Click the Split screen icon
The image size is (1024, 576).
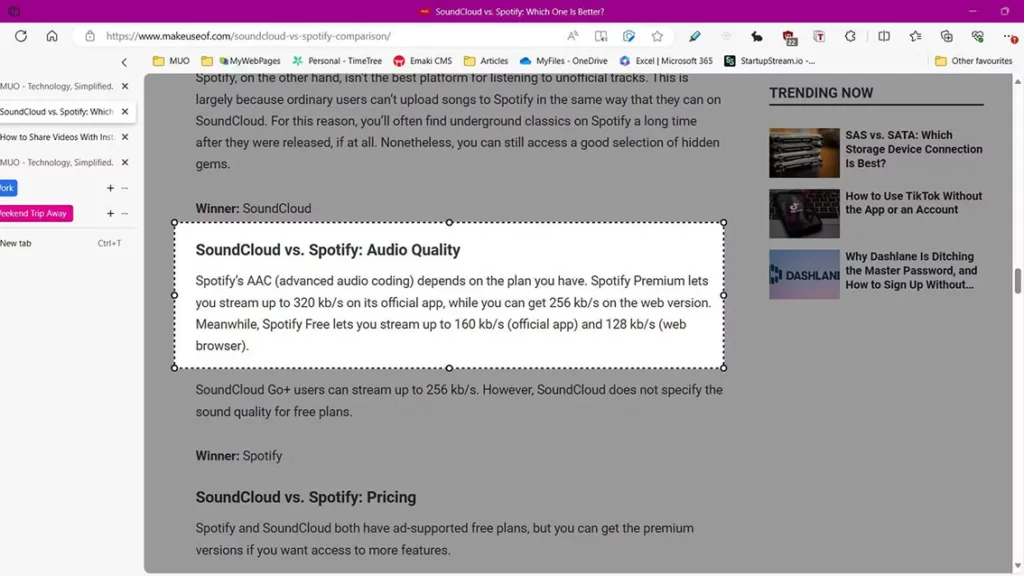pos(884,36)
